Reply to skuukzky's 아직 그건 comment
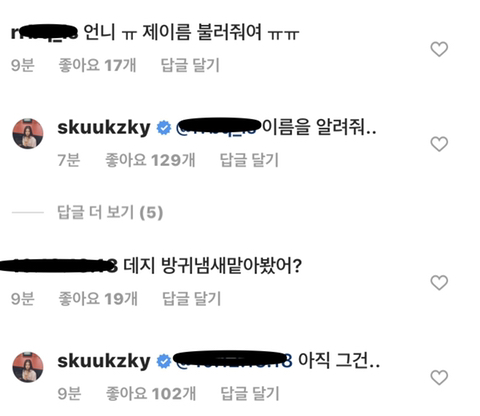The height and width of the screenshot is (416, 480). pos(250,393)
